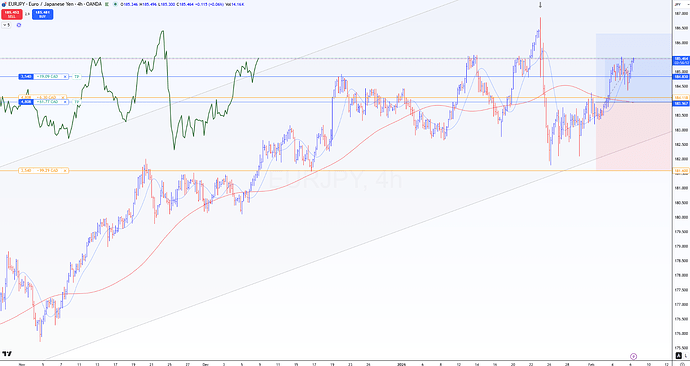This screenshot has width=690, height=366.
Task: Cancel the -99.29 CAD order with its x
Action: [66, 170]
